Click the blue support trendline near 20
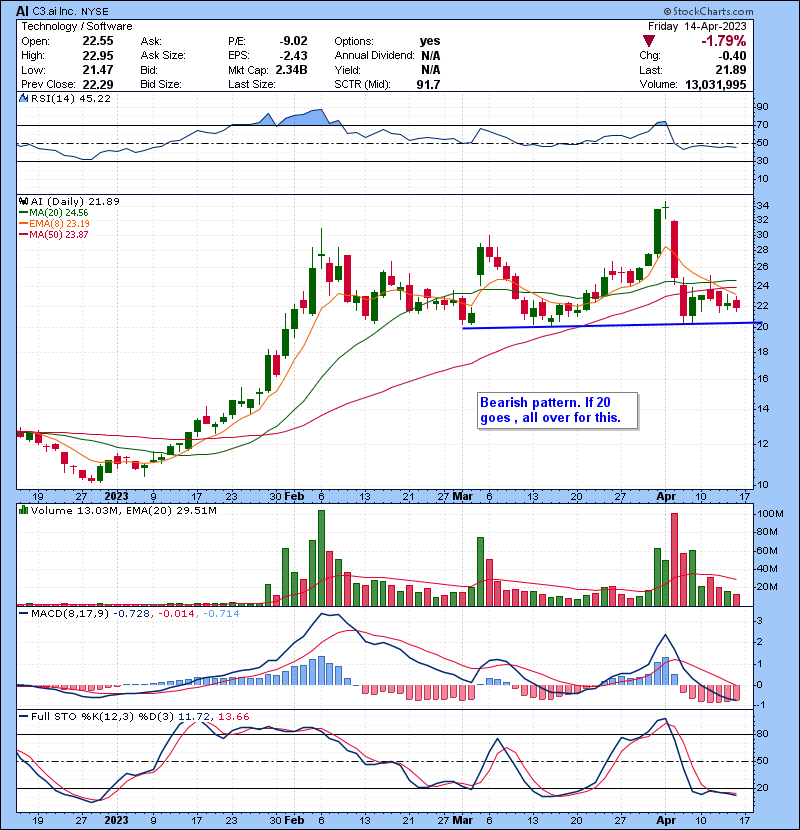 [612, 326]
